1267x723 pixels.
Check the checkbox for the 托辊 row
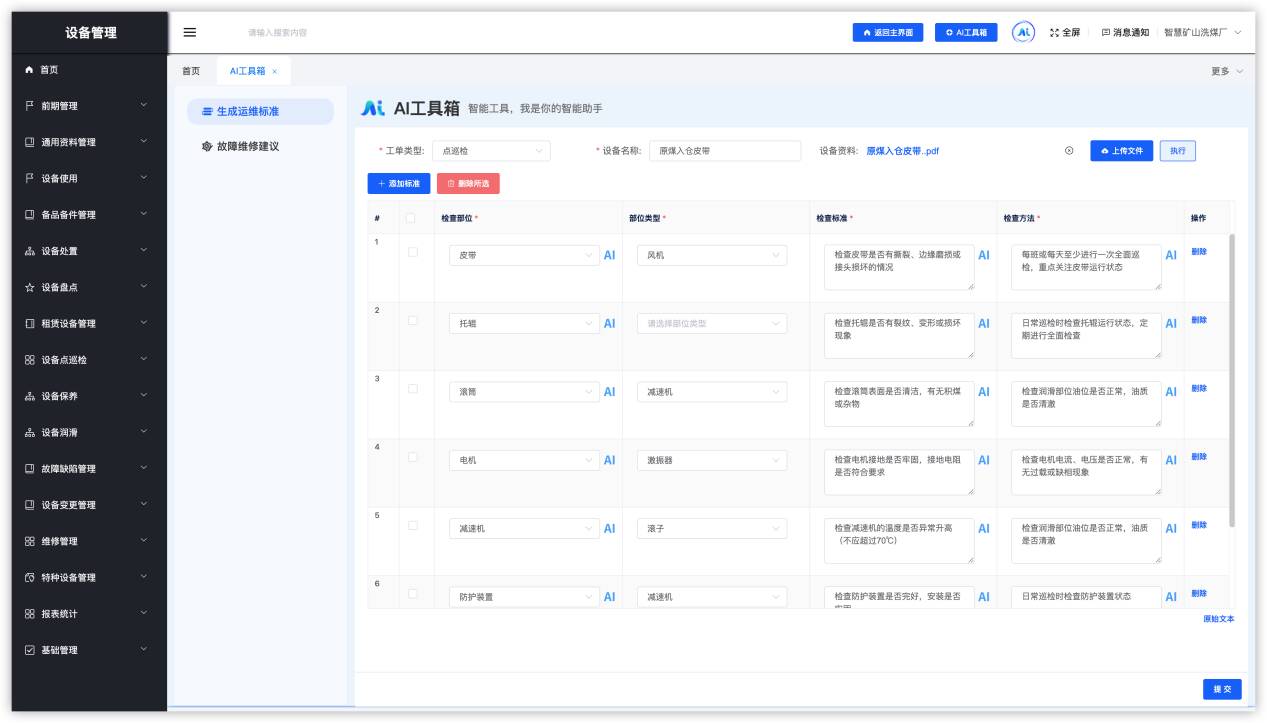[x=413, y=320]
